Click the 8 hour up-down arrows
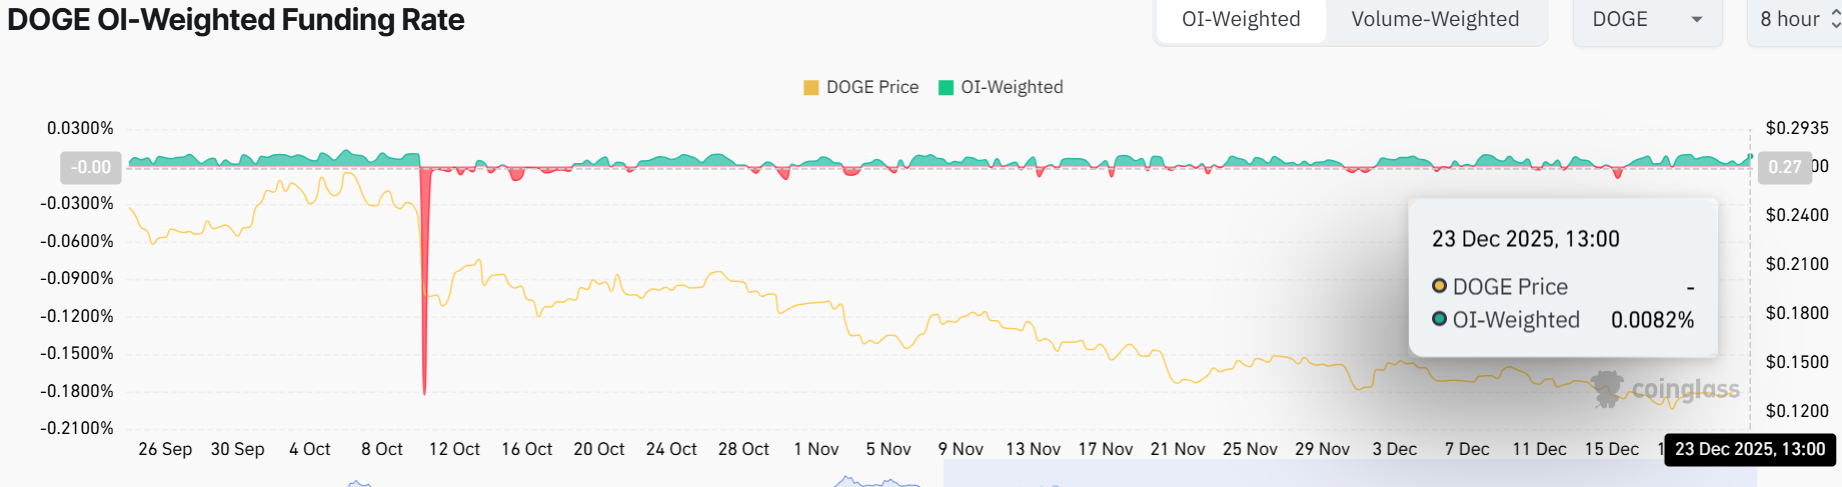 point(1835,20)
